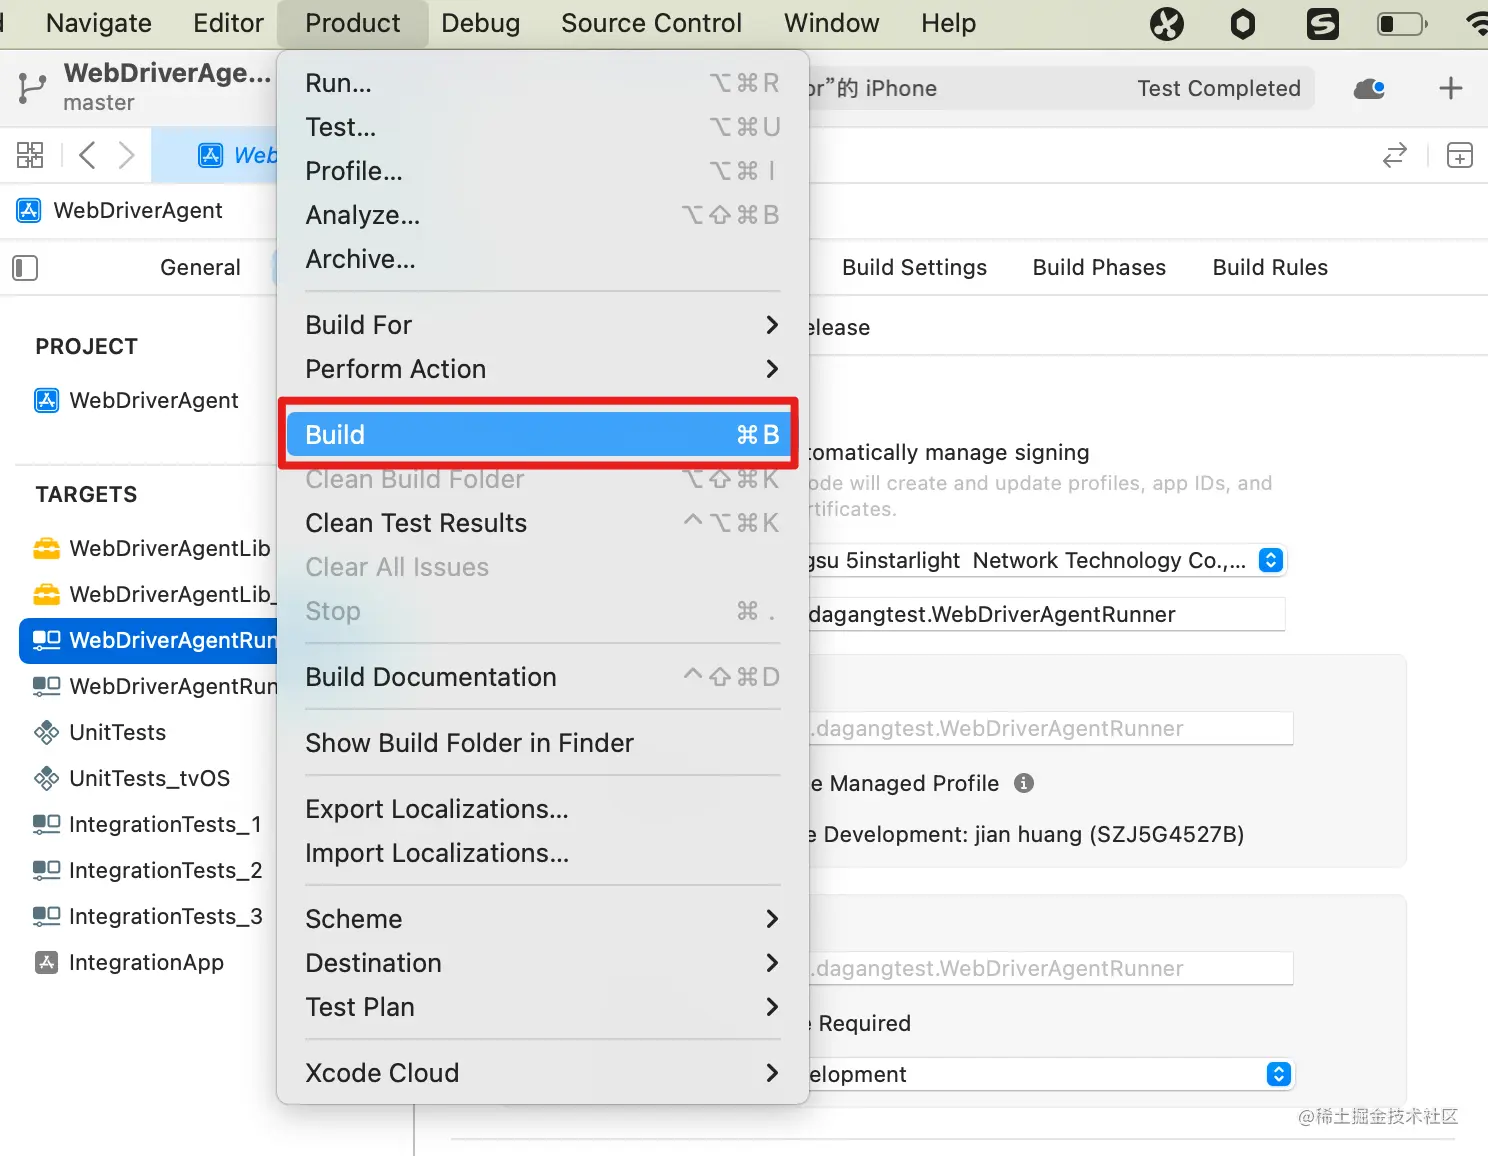
Task: Choose Build Documentation
Action: click(x=542, y=677)
